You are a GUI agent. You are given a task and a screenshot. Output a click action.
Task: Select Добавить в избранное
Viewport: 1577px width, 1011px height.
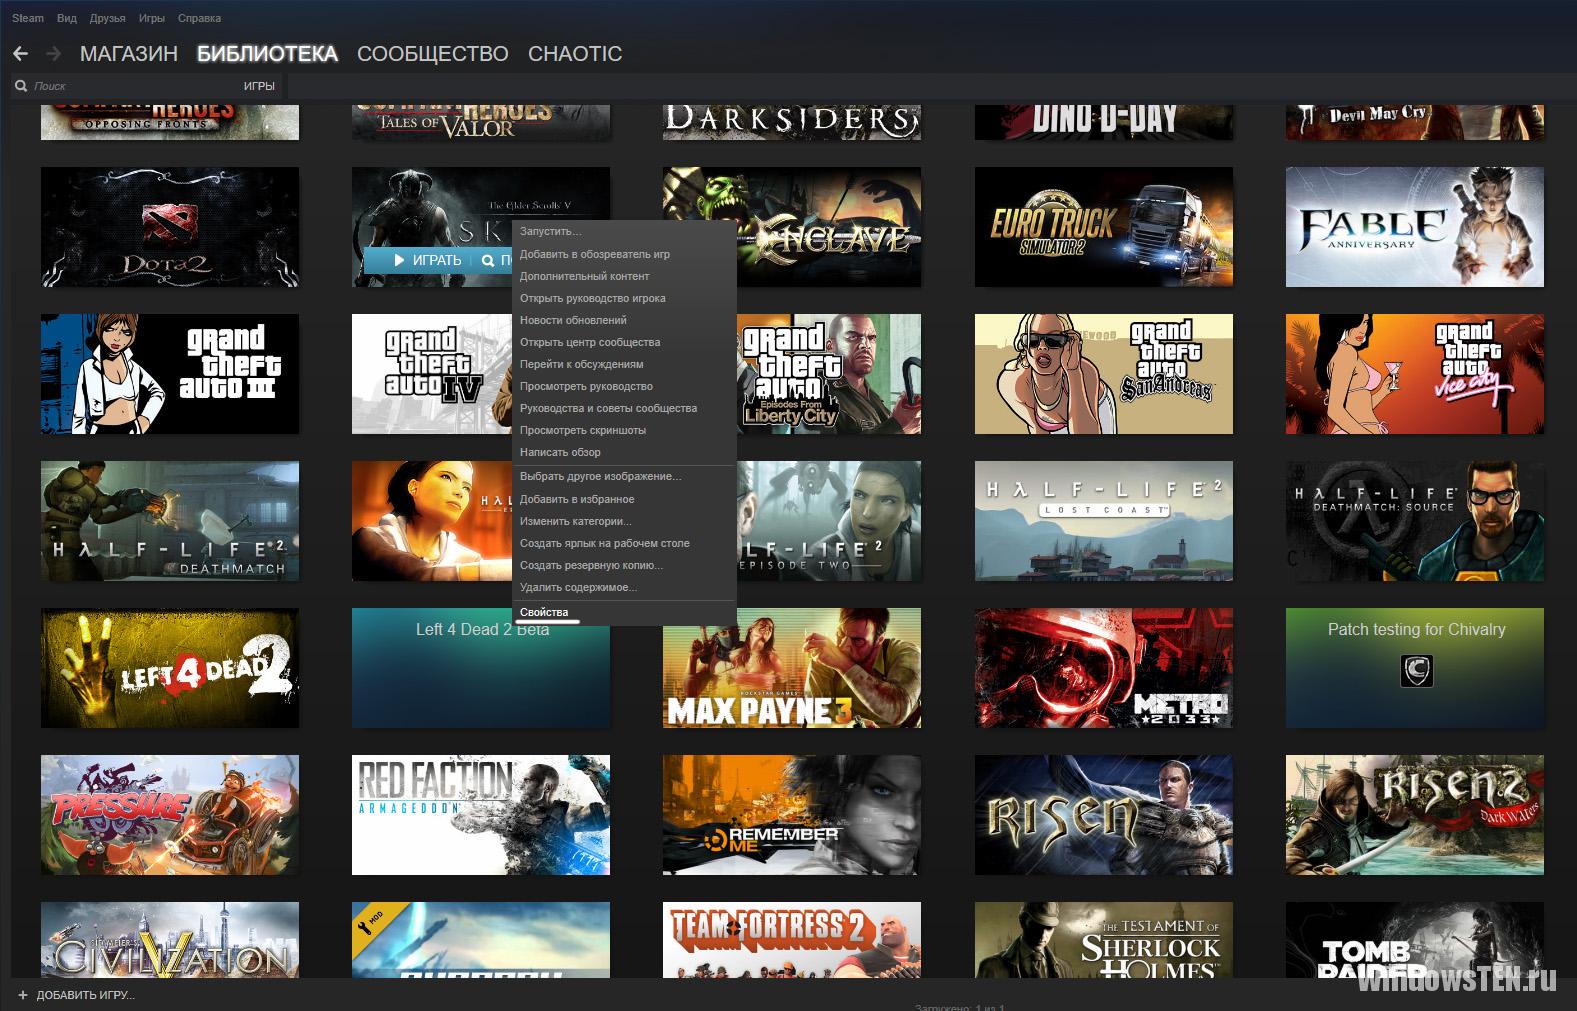pos(624,499)
